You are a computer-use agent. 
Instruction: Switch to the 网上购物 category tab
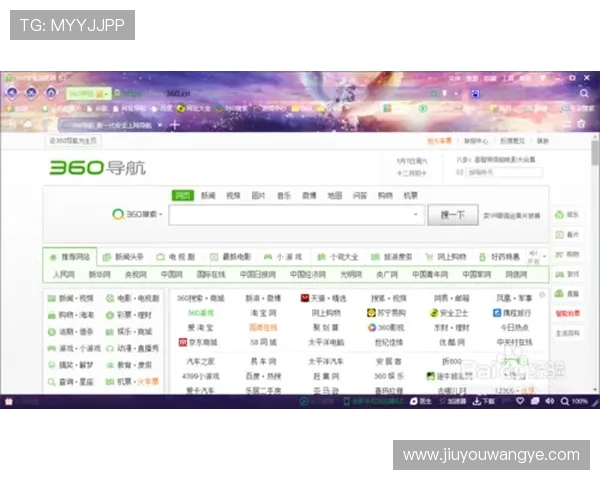pos(446,256)
